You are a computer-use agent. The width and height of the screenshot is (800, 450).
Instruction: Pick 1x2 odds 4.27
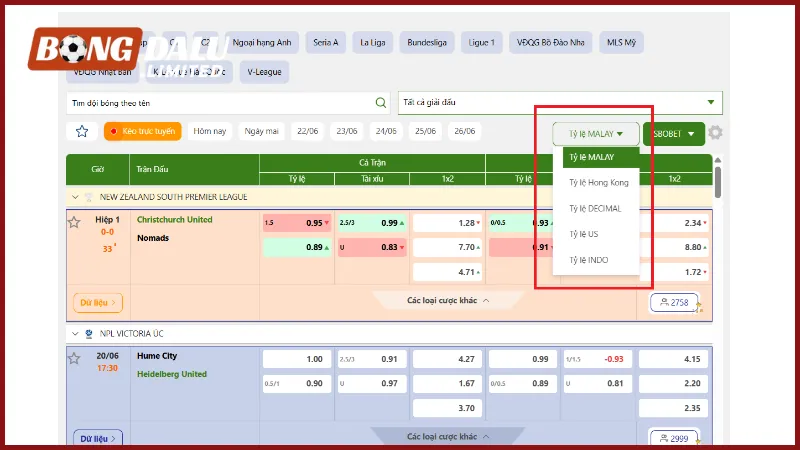447,359
